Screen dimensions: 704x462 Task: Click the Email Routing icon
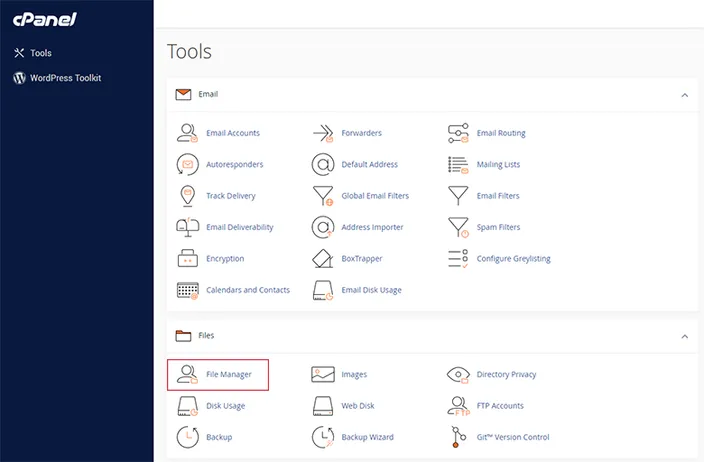458,133
